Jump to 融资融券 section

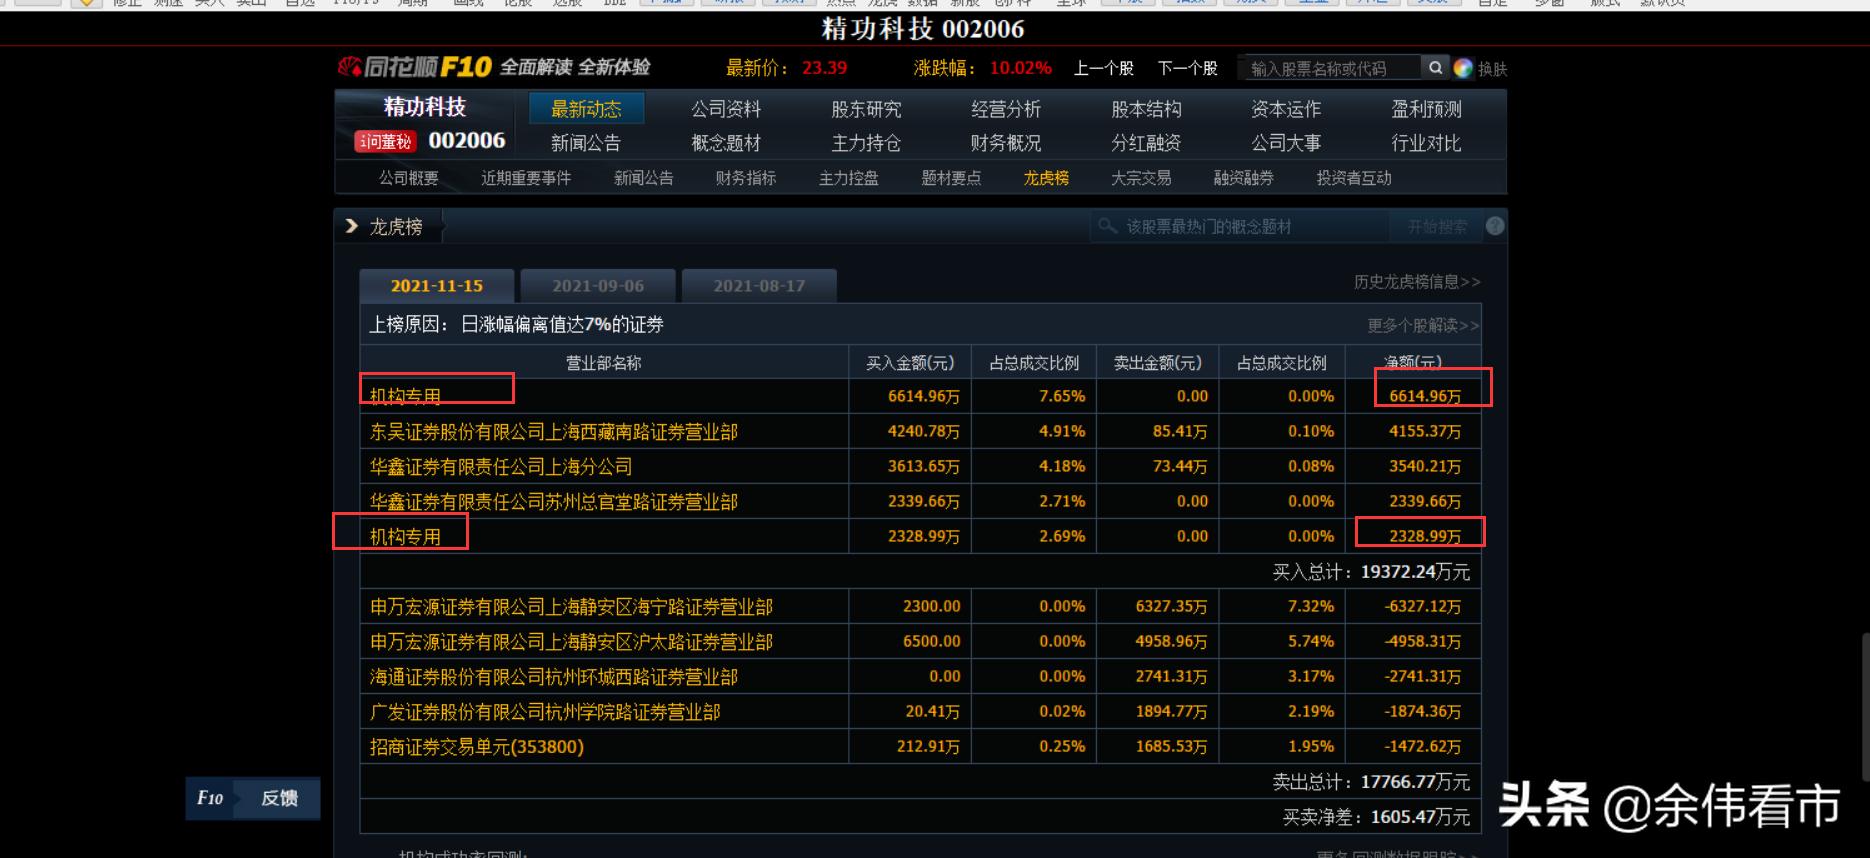(1244, 178)
